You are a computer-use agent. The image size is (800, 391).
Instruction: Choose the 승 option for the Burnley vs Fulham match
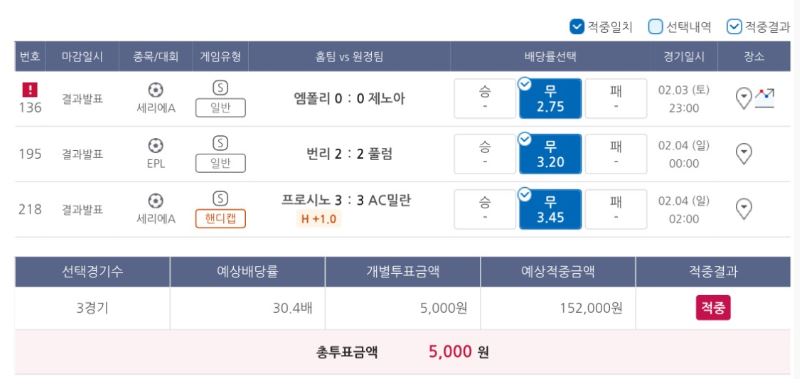click(485, 154)
